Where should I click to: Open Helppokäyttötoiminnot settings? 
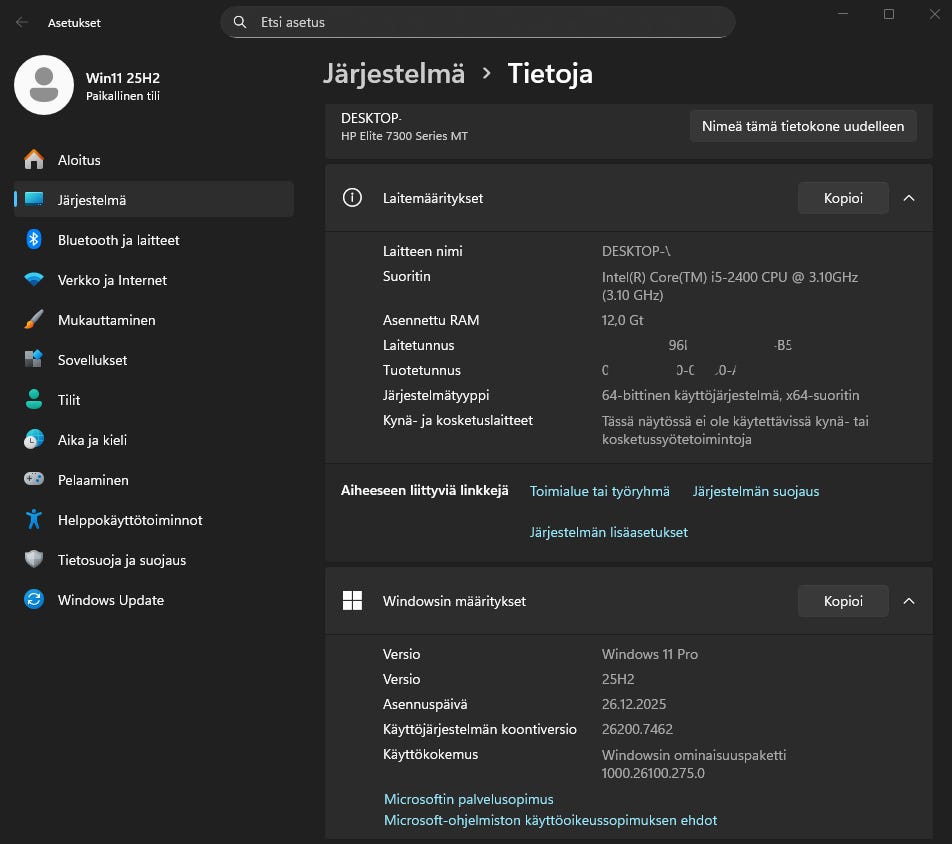[131, 520]
